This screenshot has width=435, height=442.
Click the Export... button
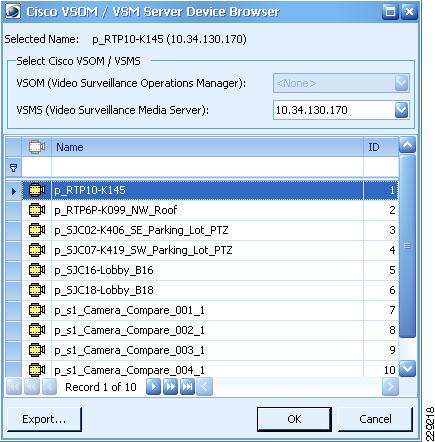point(44,419)
